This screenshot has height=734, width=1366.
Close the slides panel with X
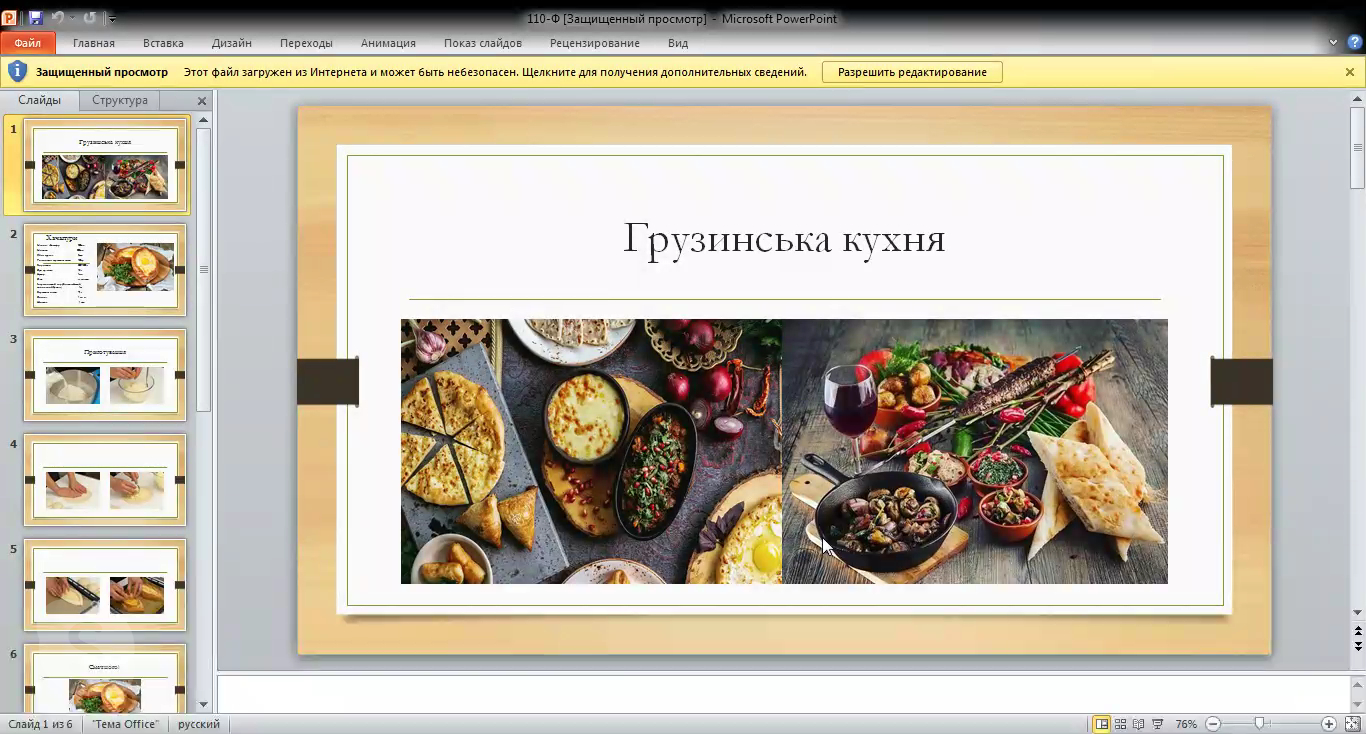202,101
